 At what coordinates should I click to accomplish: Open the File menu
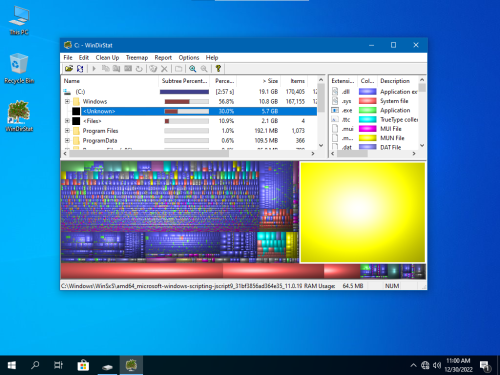pos(68,58)
